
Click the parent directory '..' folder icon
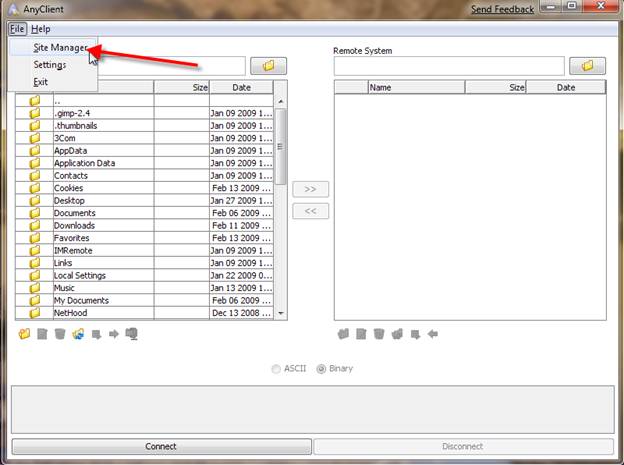click(x=35, y=101)
